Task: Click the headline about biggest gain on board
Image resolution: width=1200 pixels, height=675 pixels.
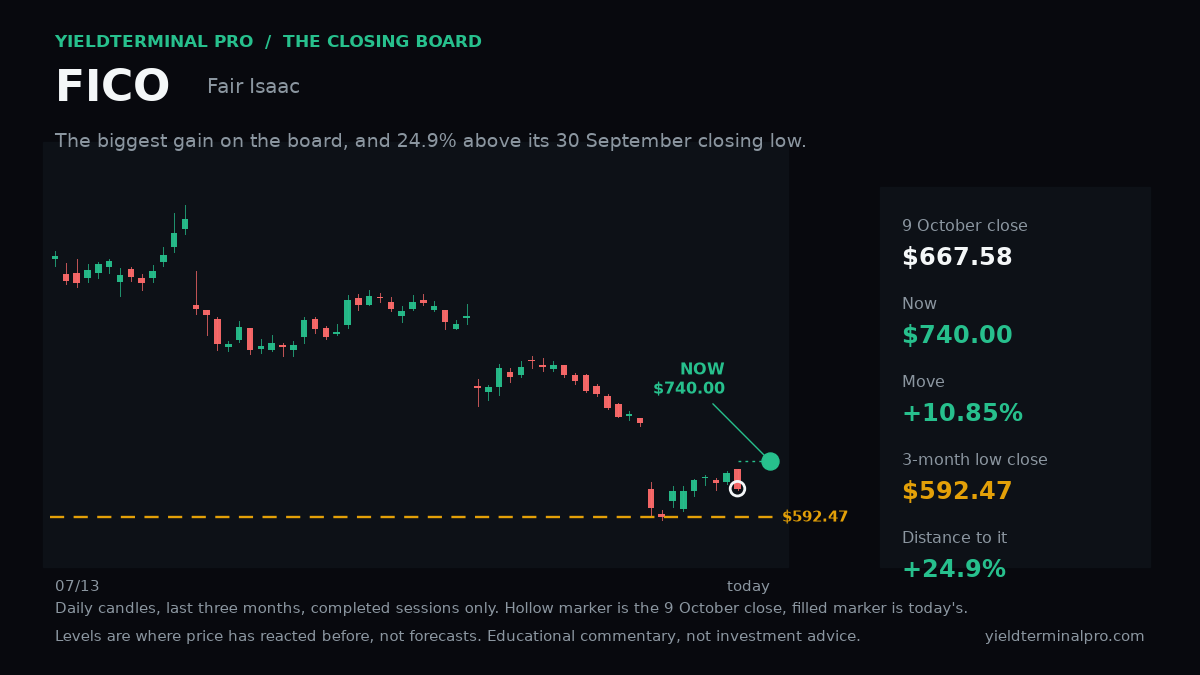Action: click(x=431, y=141)
